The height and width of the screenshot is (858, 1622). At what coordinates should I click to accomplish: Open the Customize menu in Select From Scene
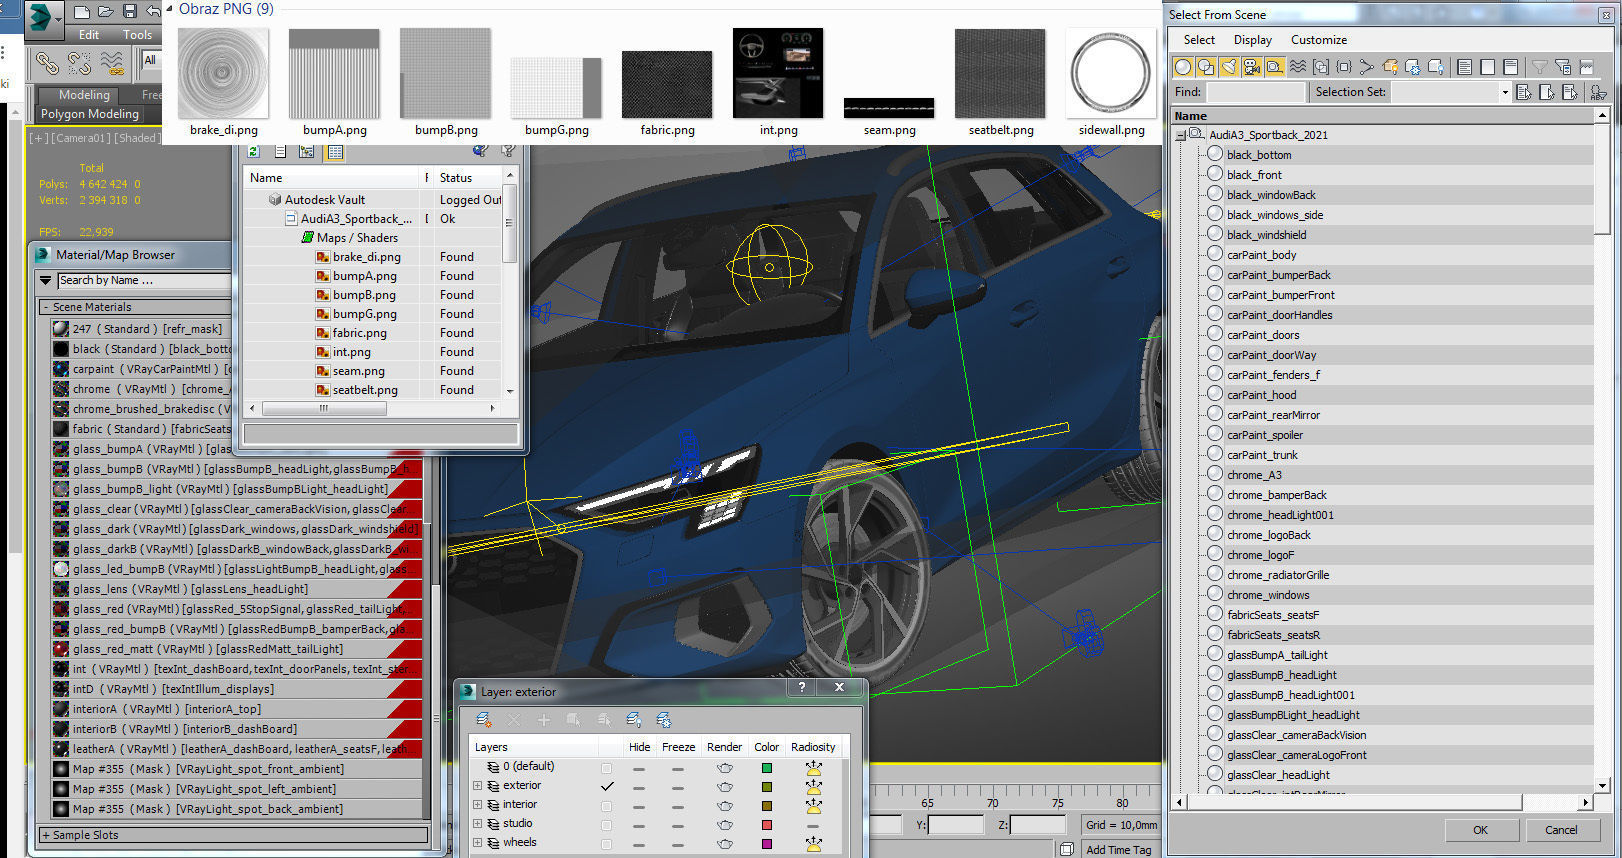click(1318, 40)
